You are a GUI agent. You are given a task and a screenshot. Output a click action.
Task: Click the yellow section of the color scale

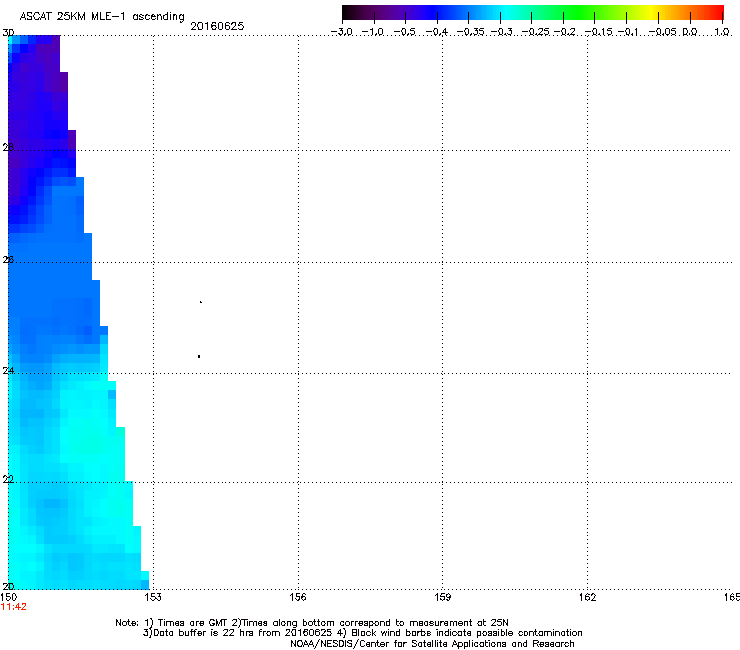coord(651,13)
